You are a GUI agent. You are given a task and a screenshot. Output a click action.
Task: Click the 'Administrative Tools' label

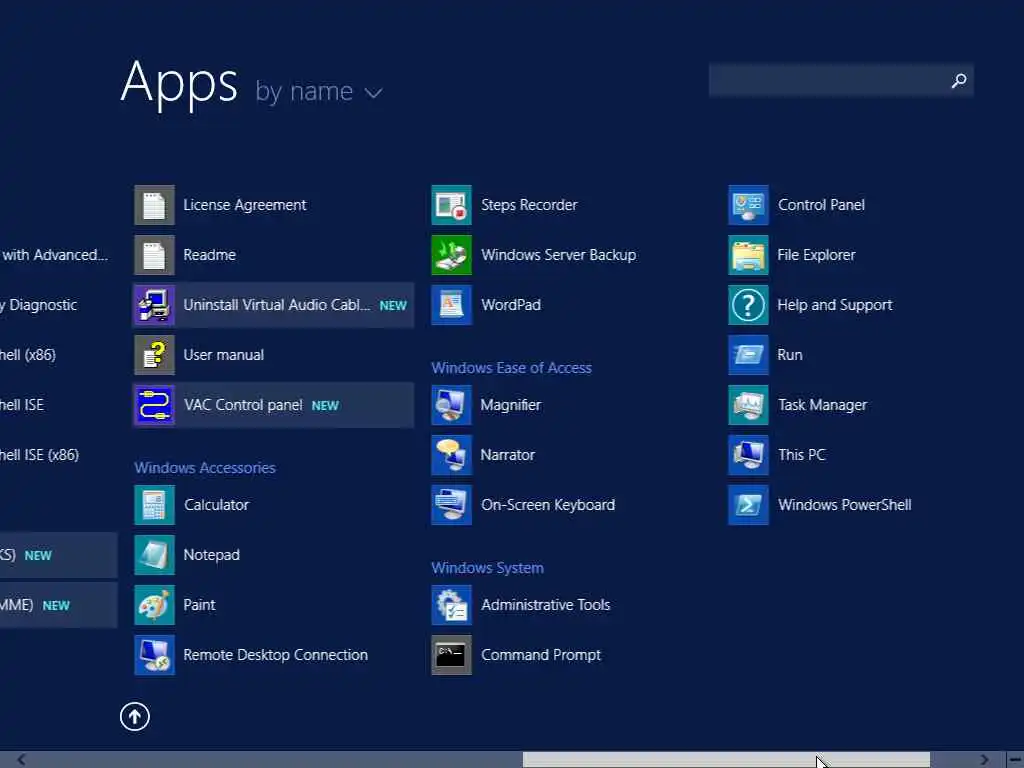point(545,605)
